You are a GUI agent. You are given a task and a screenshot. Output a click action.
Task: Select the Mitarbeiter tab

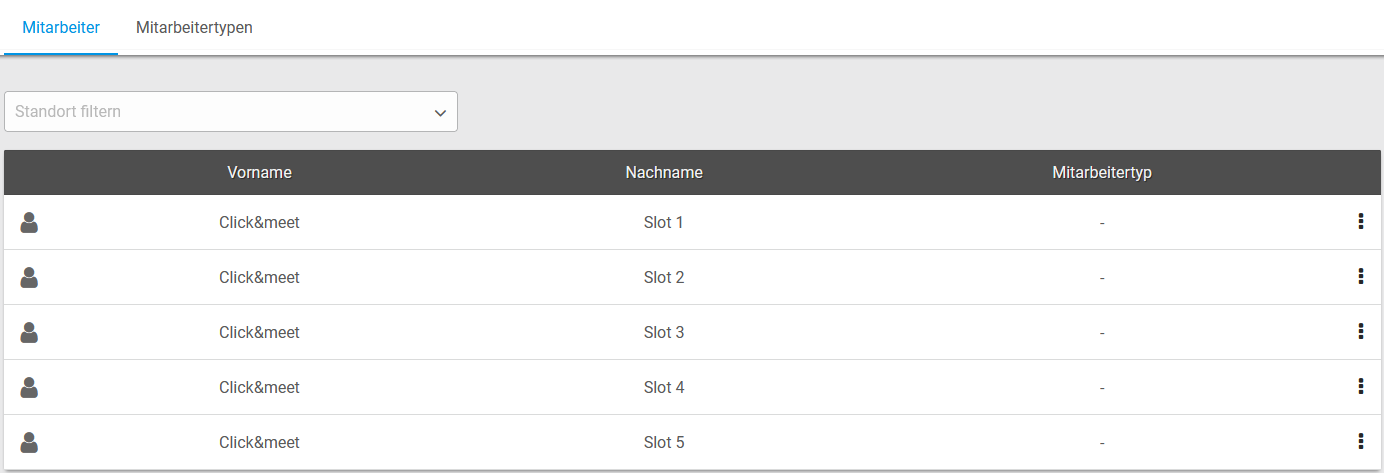pyautogui.click(x=61, y=28)
